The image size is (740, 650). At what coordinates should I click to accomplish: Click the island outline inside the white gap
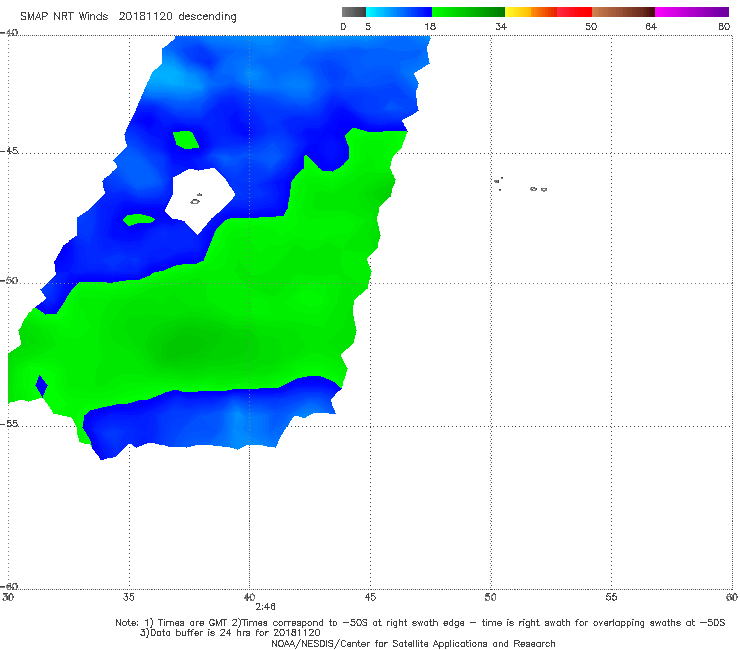(x=196, y=200)
